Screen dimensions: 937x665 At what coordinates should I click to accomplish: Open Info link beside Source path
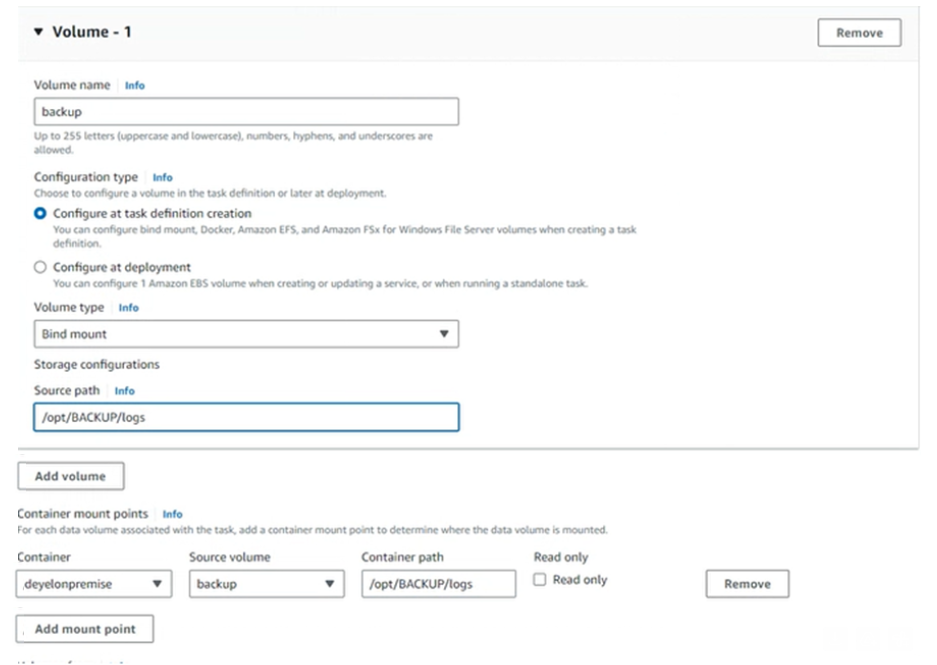coord(124,391)
